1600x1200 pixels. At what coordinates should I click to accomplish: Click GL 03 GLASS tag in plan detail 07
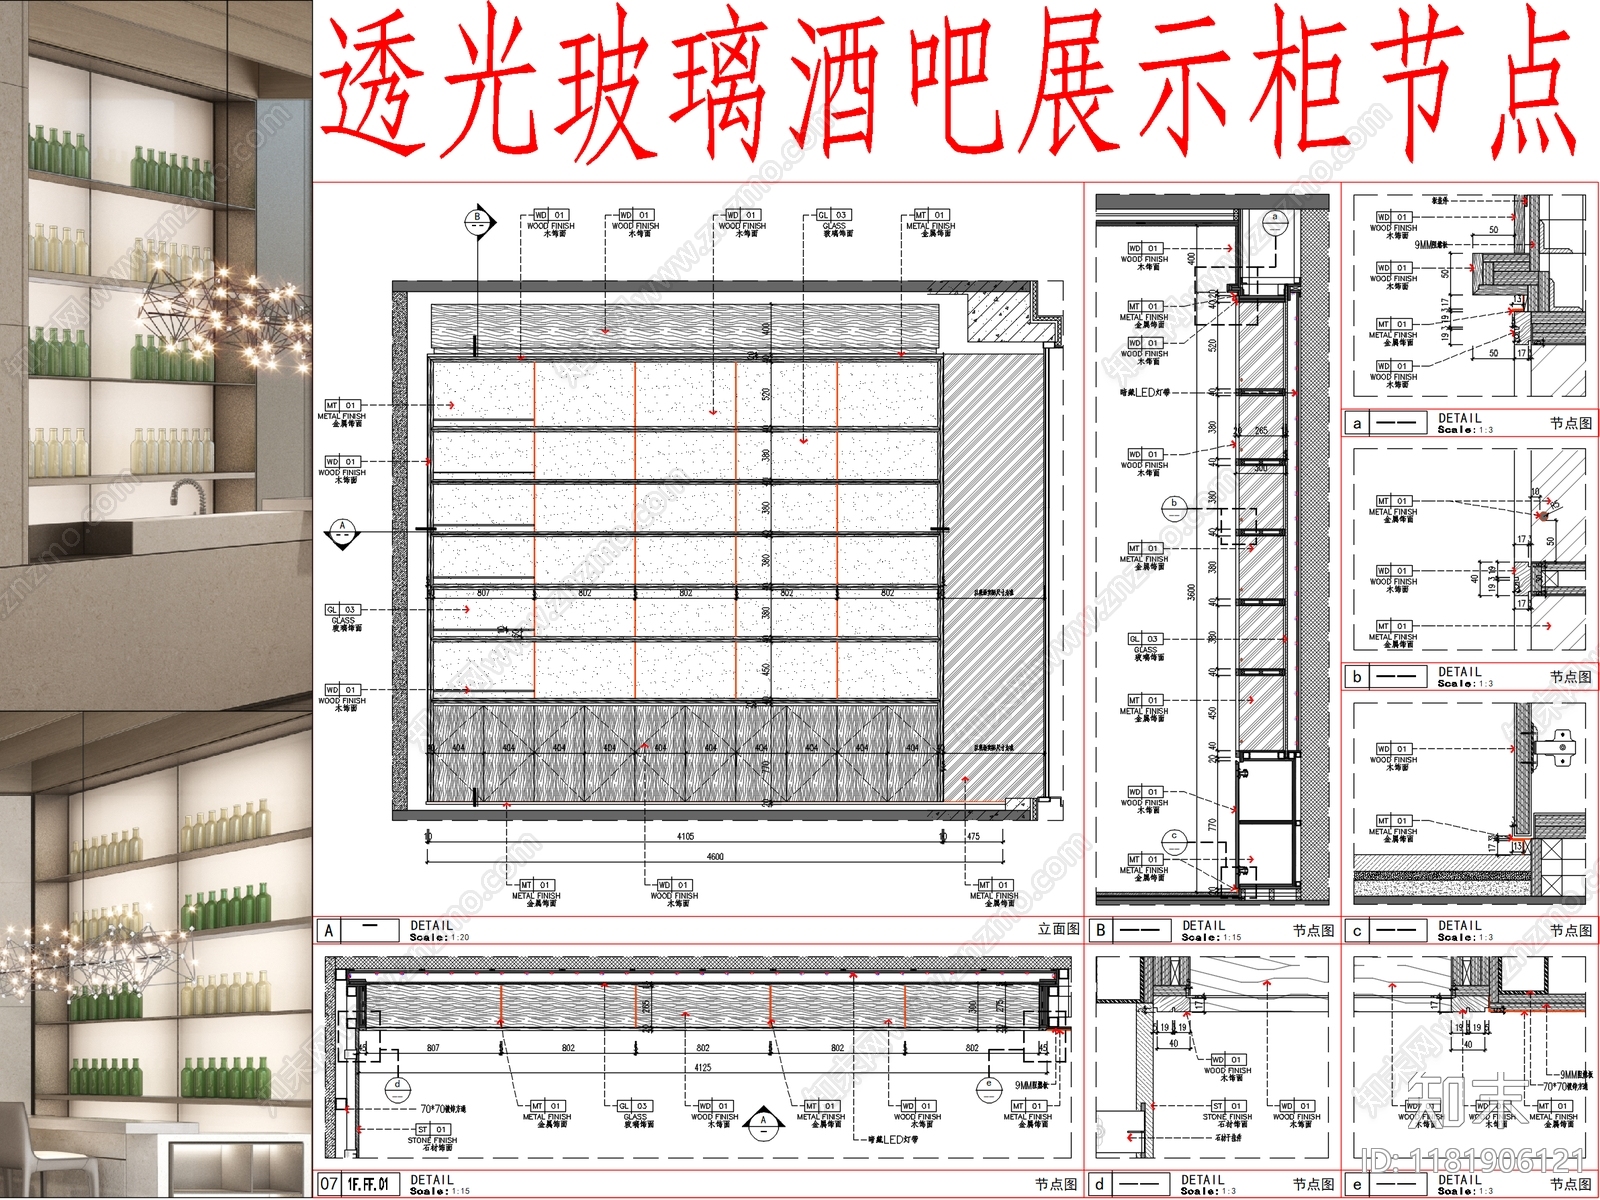pyautogui.click(x=635, y=1114)
